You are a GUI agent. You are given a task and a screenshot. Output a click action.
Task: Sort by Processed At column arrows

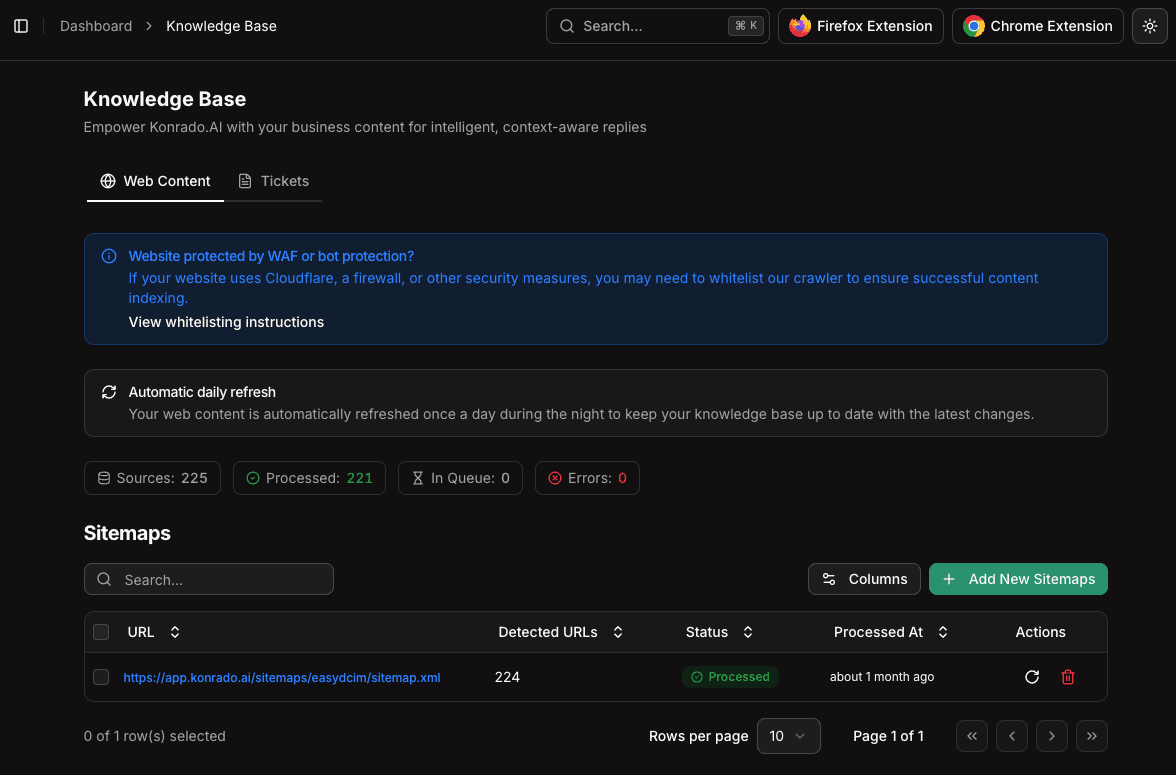pyautogui.click(x=943, y=632)
